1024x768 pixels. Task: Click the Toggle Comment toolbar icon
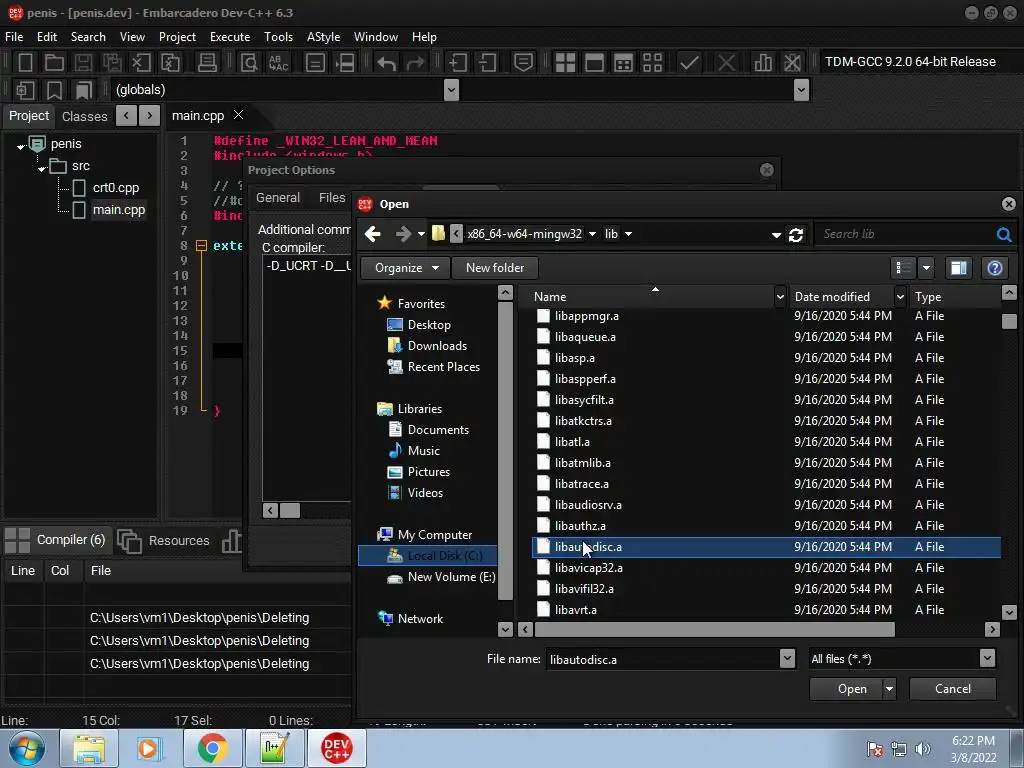point(523,63)
